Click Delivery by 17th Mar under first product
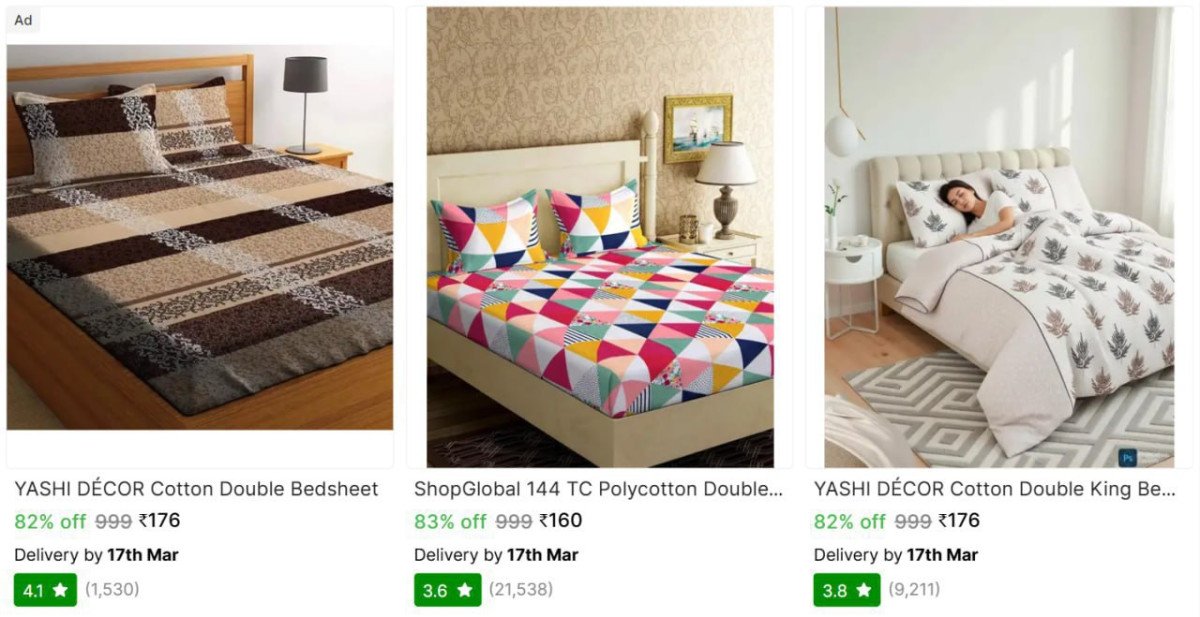 pos(96,555)
